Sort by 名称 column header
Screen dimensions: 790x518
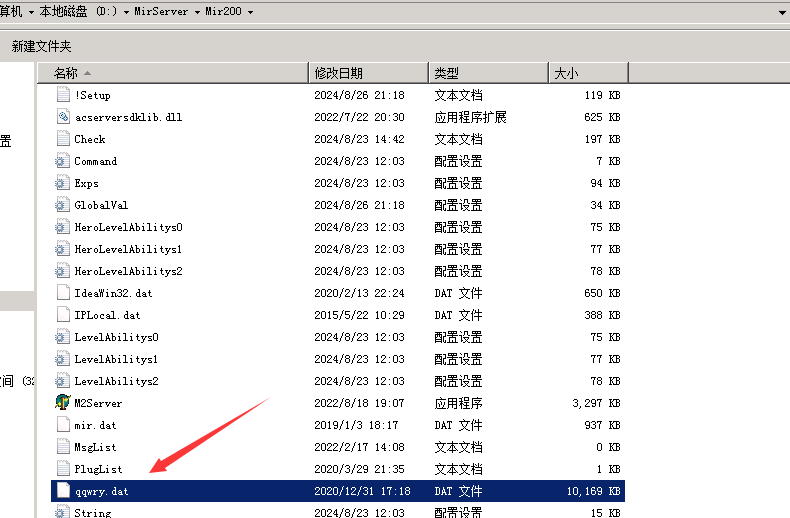point(173,73)
